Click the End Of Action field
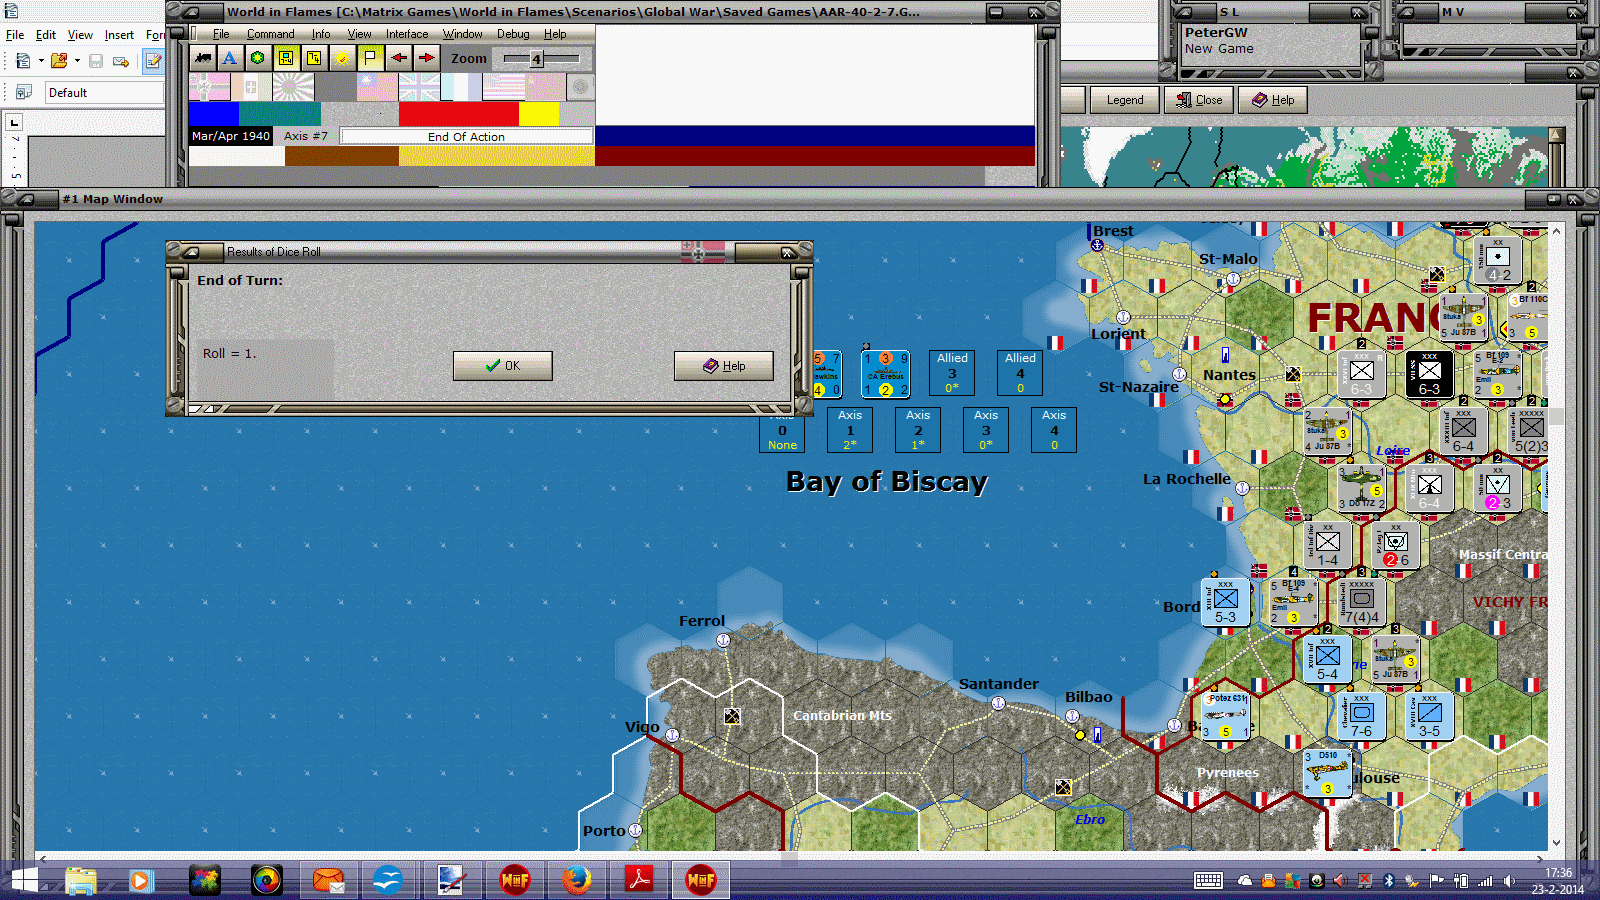The image size is (1600, 900). (x=466, y=136)
